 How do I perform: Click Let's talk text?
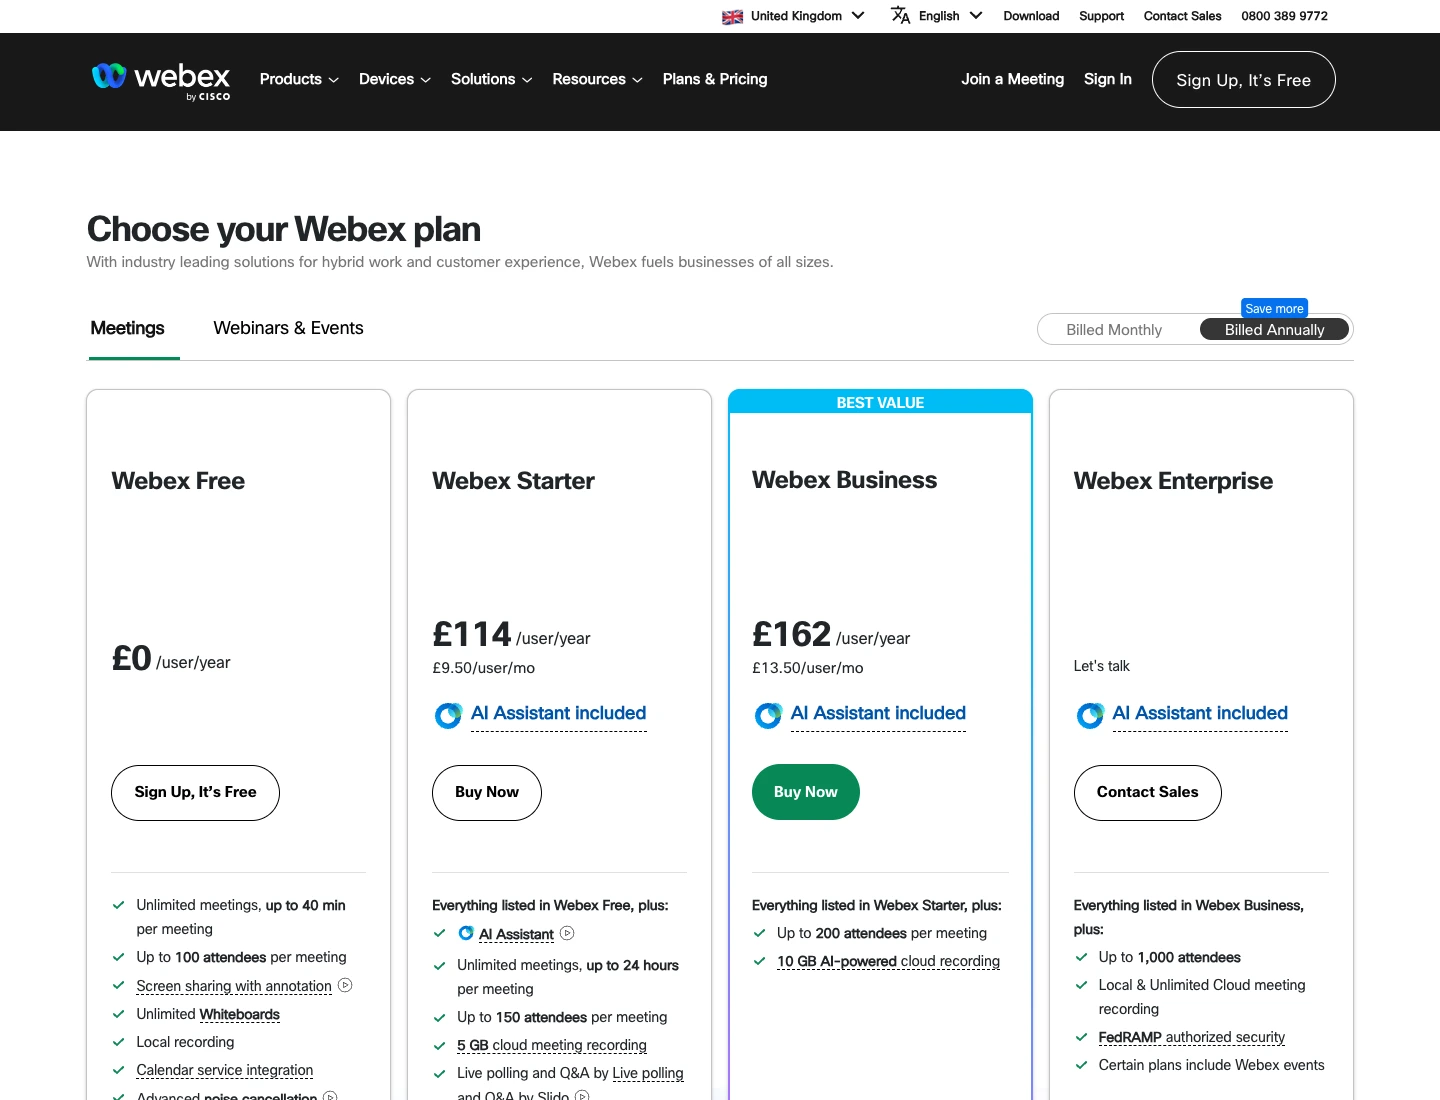(1101, 666)
